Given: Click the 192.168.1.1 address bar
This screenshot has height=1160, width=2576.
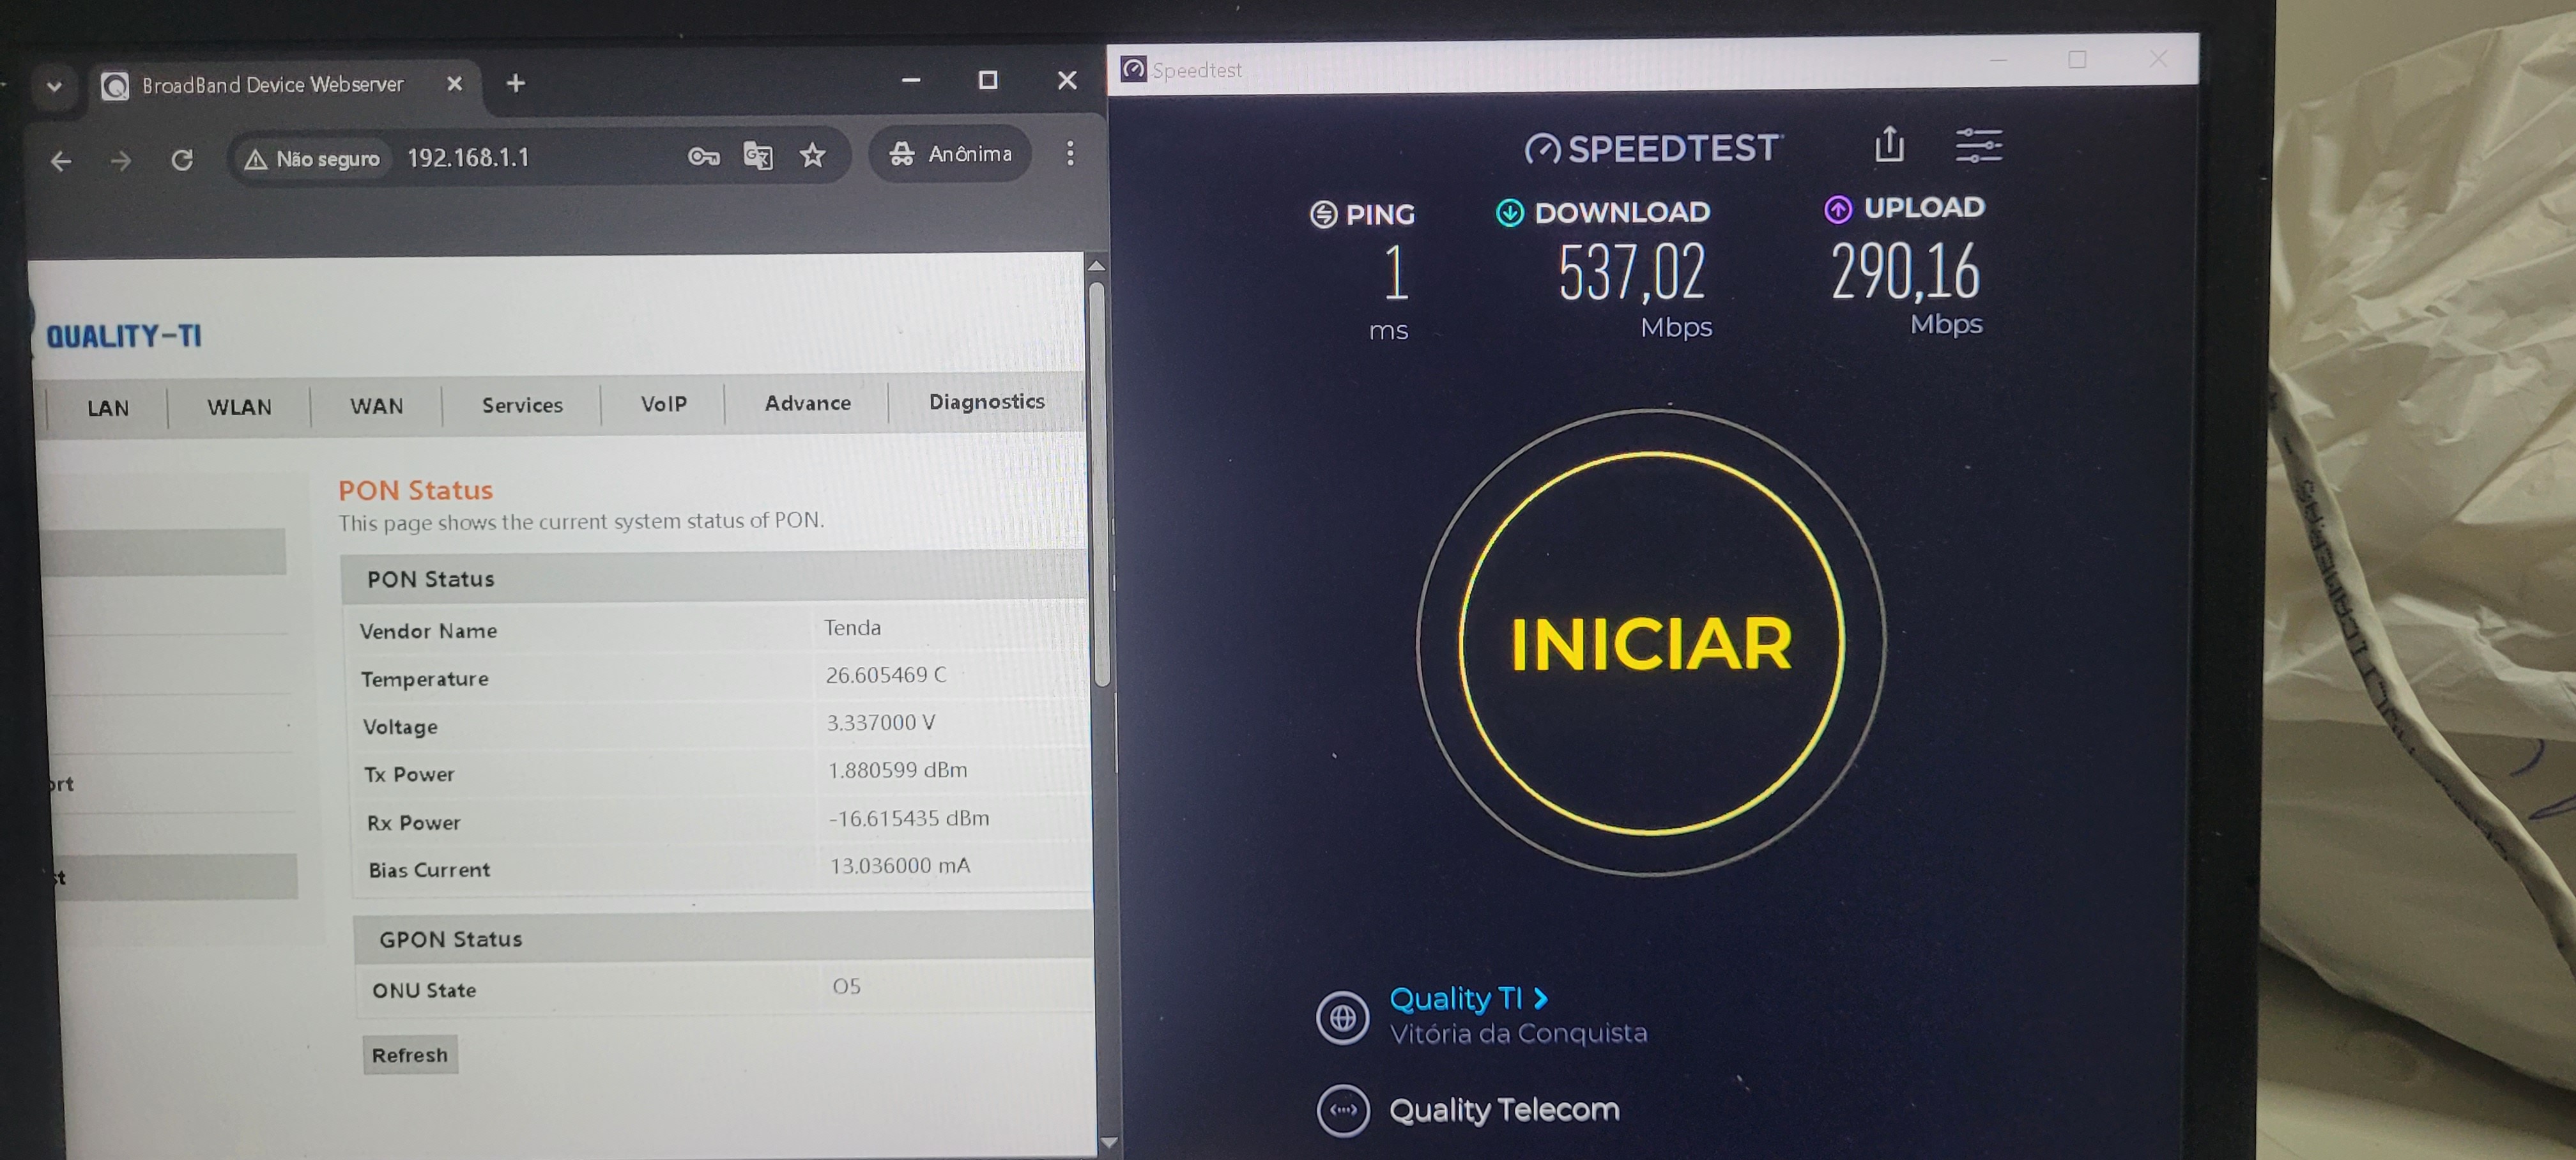Looking at the screenshot, I should (467, 158).
